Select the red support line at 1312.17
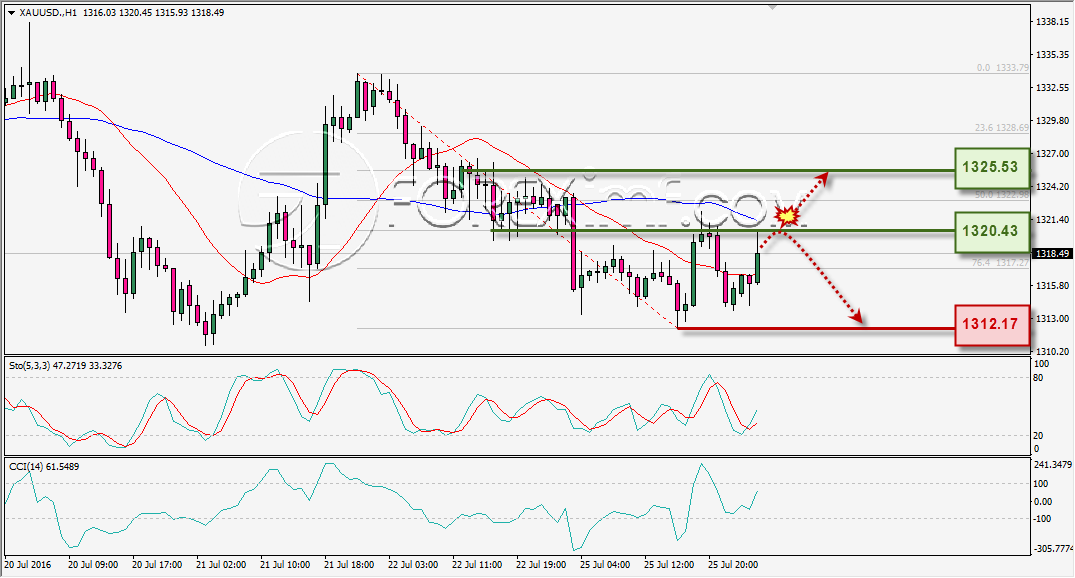 click(816, 328)
